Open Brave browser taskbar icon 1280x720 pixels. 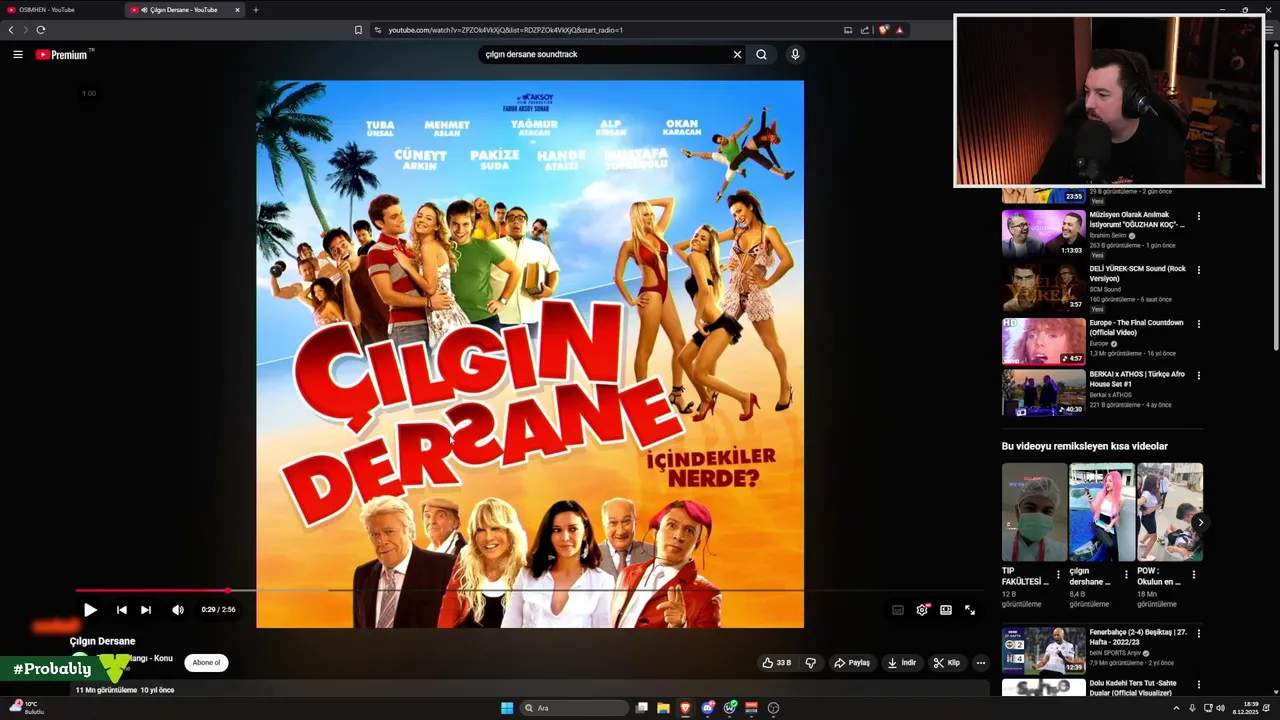685,708
